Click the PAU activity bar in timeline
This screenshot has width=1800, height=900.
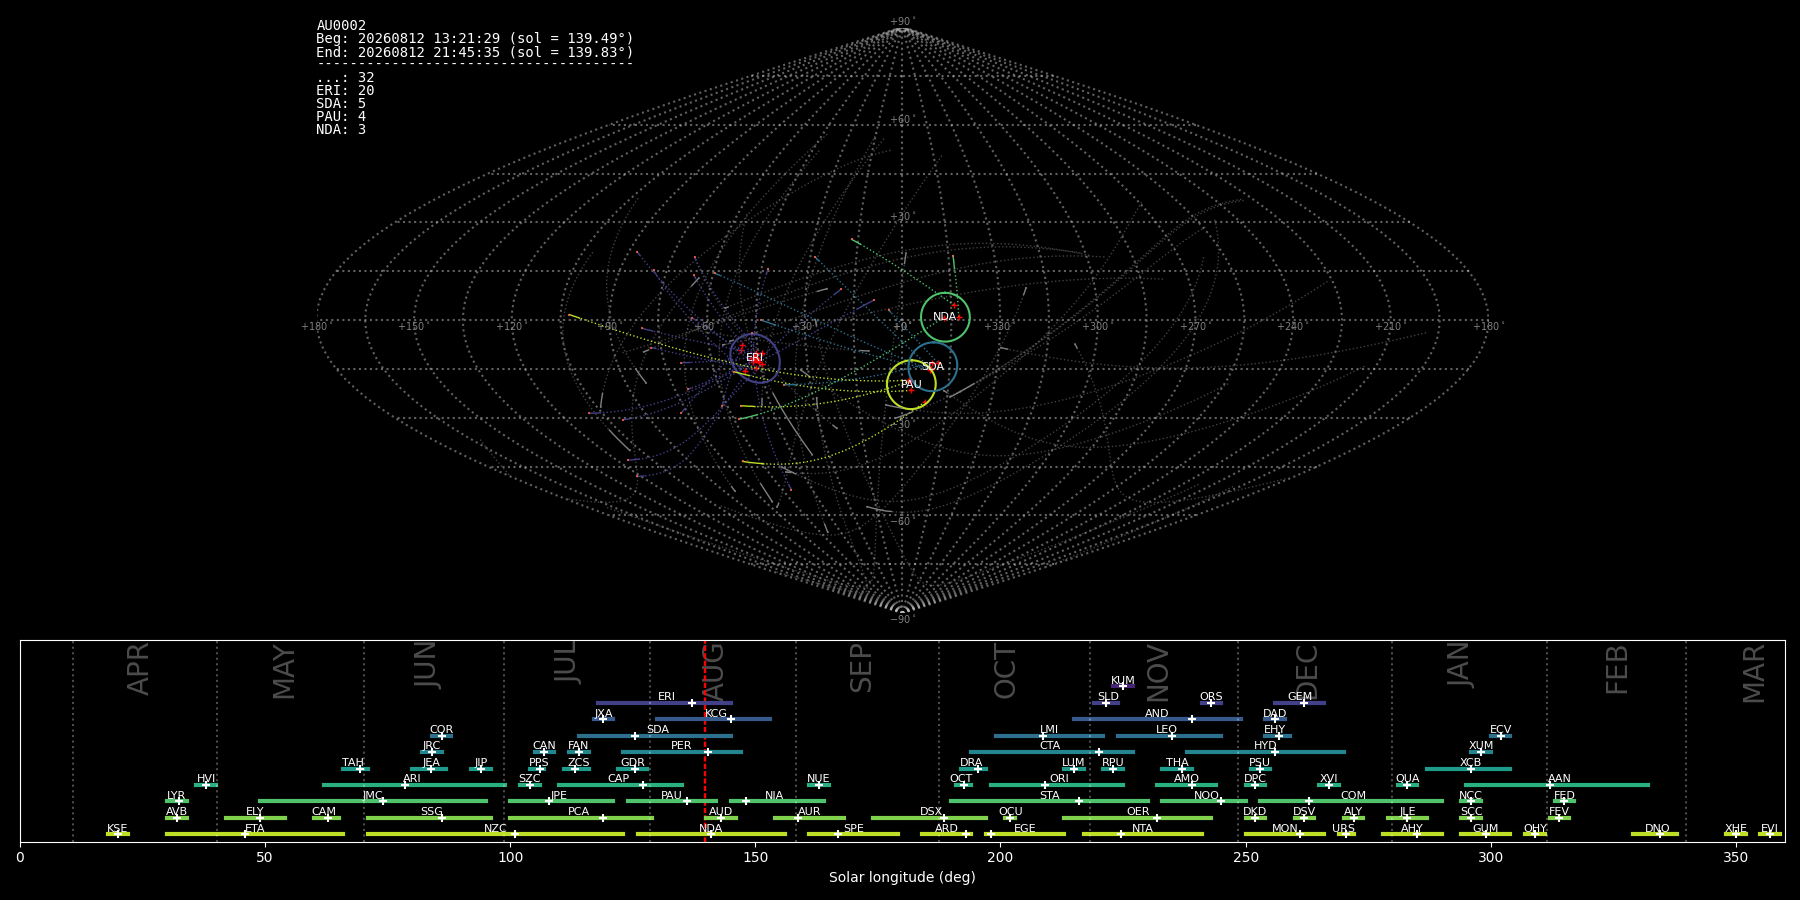click(x=672, y=801)
